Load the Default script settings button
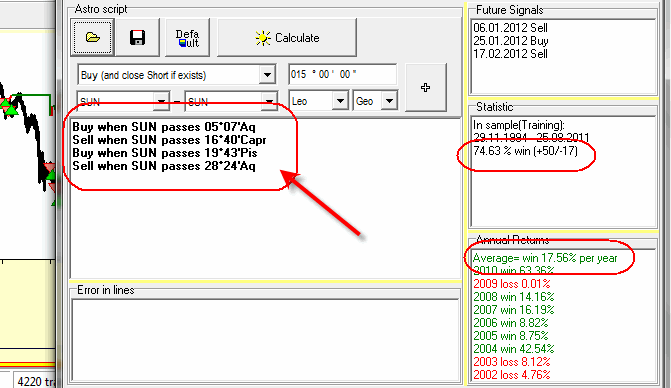 pos(187,38)
